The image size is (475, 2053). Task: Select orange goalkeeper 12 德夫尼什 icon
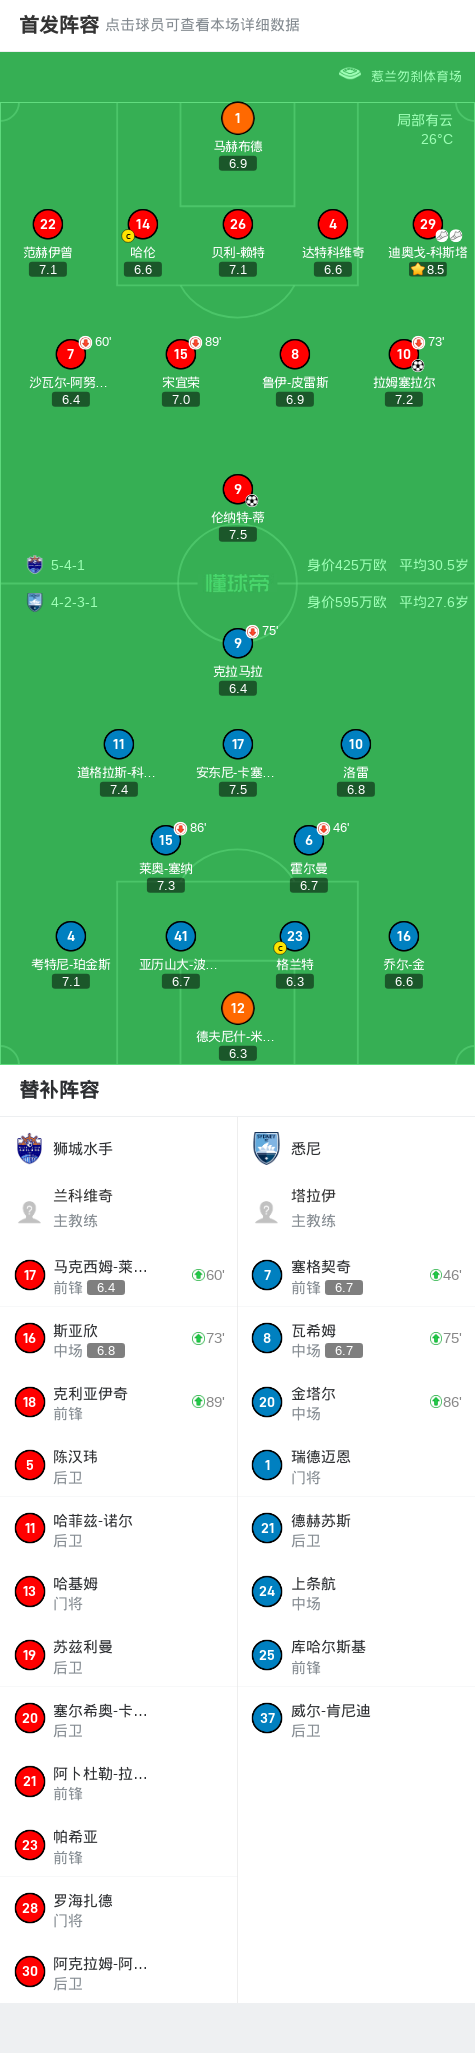click(237, 1008)
